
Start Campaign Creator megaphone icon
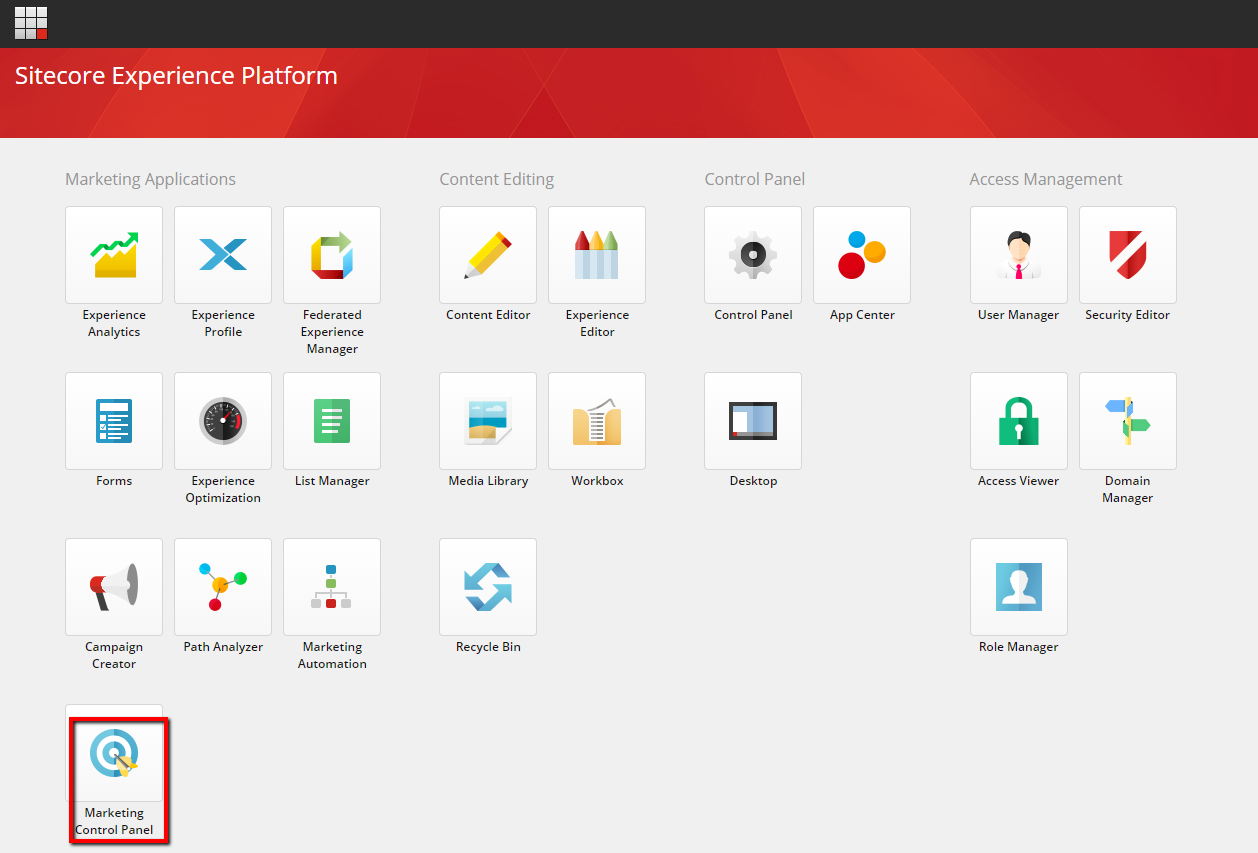tap(114, 587)
